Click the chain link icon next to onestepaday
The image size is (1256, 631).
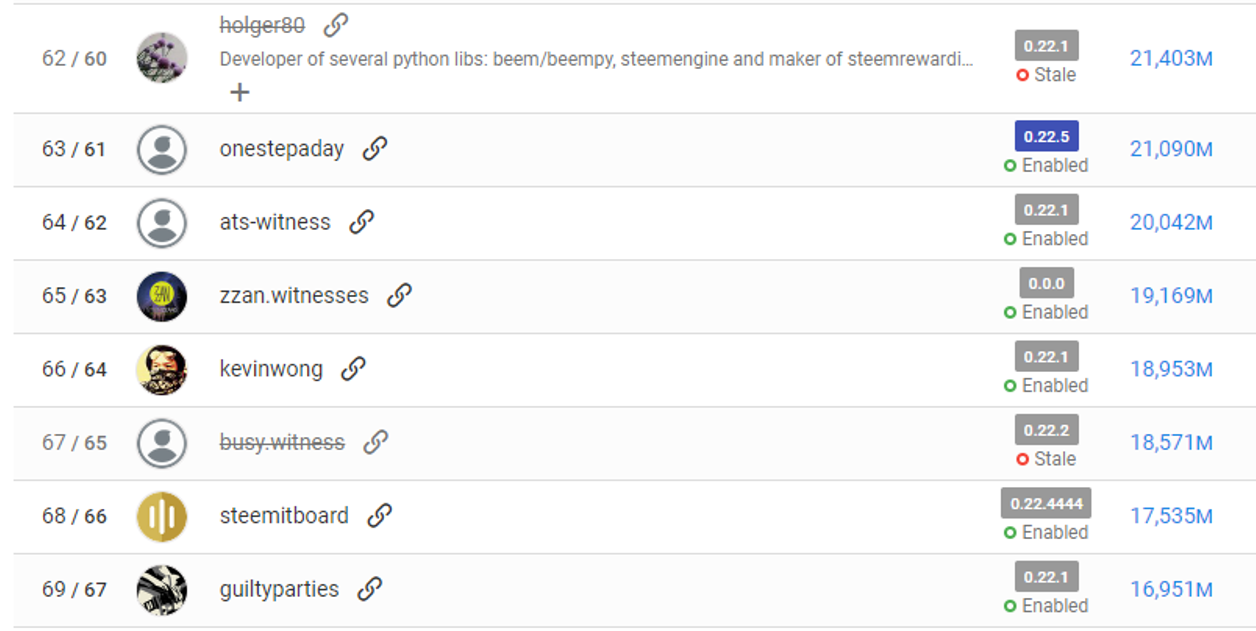pos(375,149)
